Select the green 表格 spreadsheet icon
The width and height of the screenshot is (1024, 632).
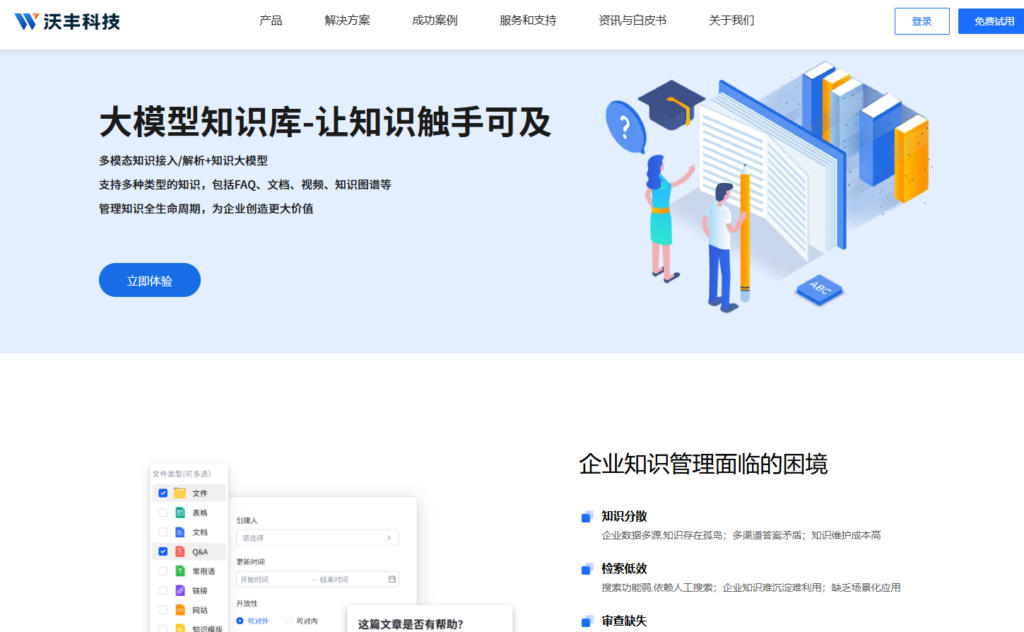point(180,513)
